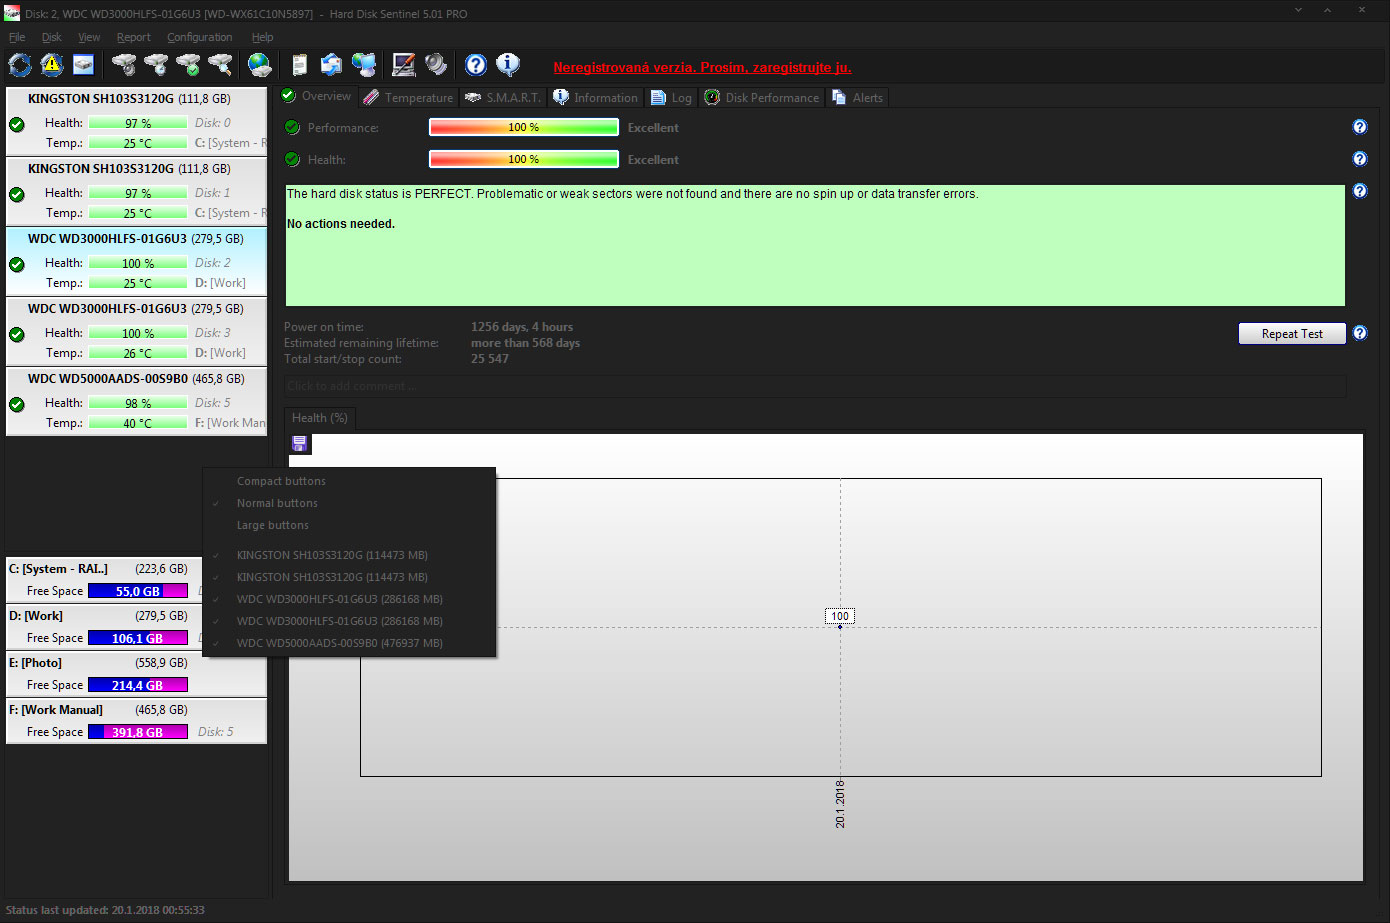Click the Repeat Test button
Viewport: 1390px width, 923px height.
tap(1292, 334)
